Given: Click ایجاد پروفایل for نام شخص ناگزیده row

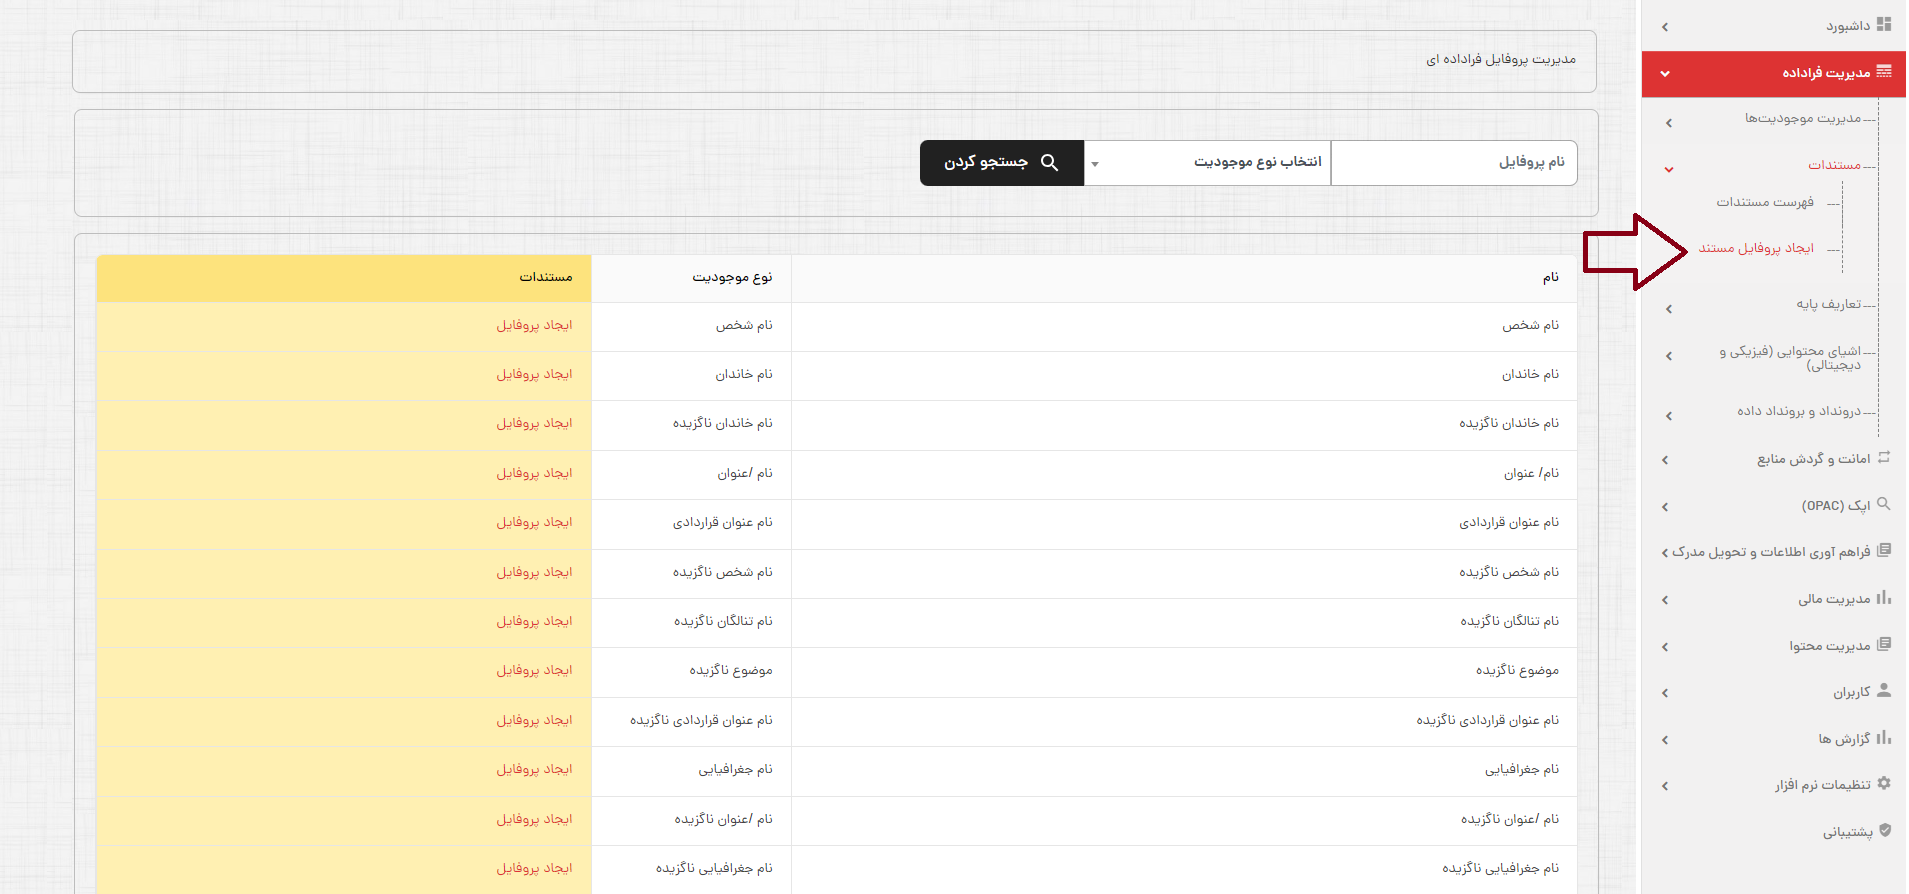Looking at the screenshot, I should pos(535,573).
